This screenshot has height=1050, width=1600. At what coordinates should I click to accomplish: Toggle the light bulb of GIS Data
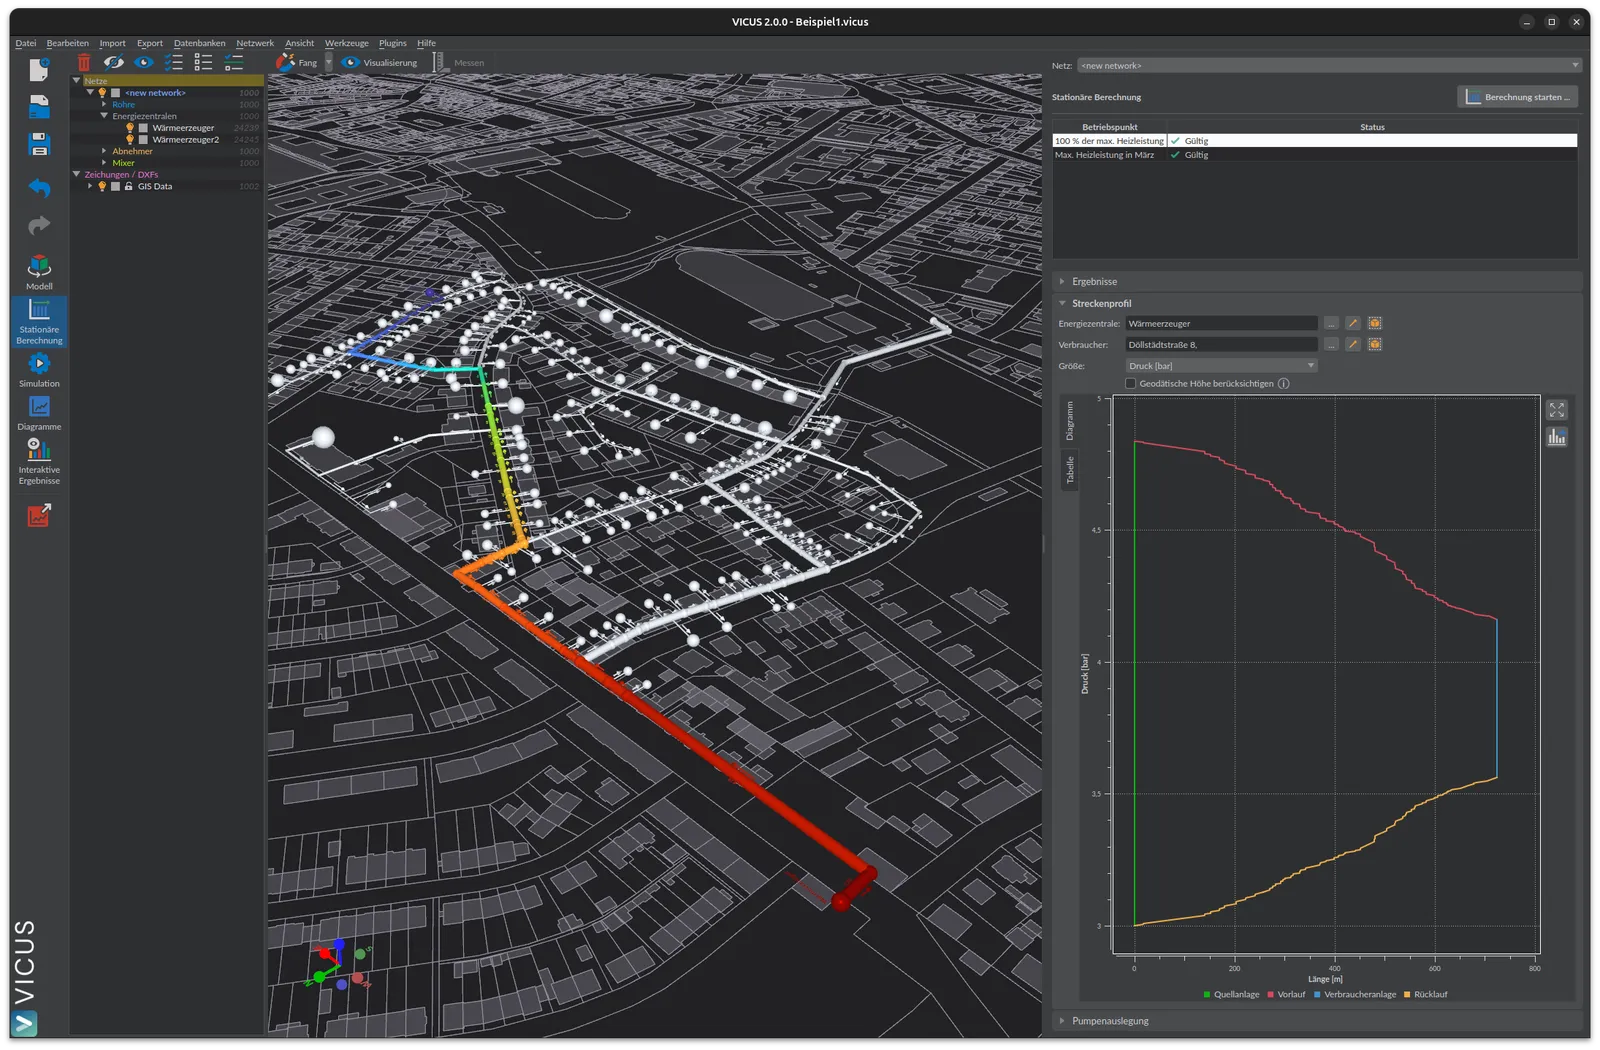tap(101, 186)
